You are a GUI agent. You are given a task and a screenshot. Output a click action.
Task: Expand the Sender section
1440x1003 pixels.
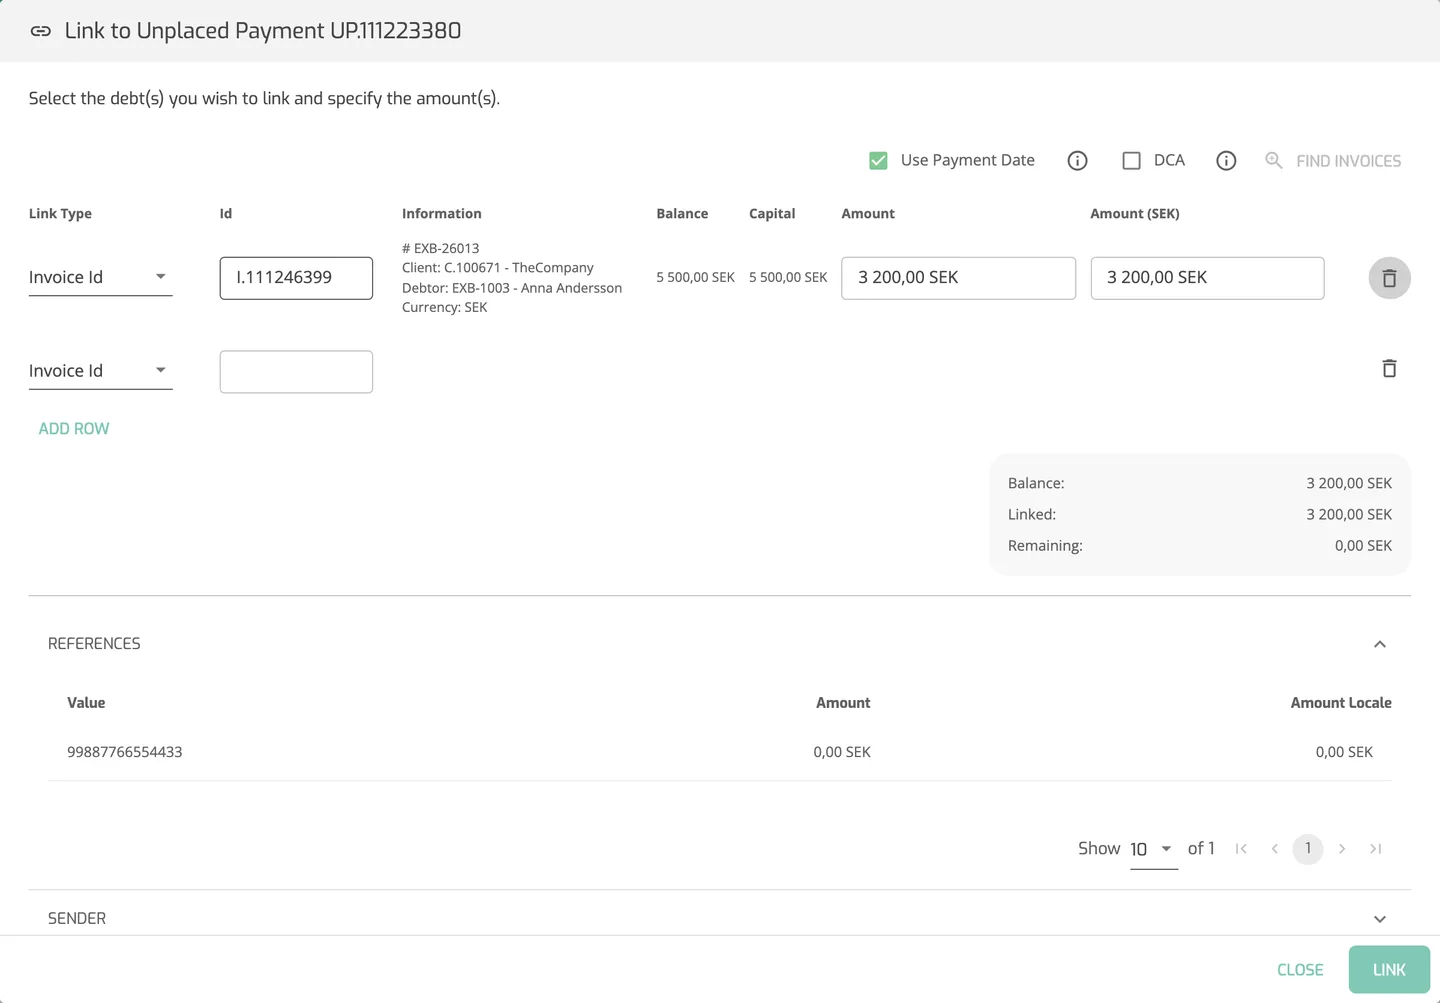1380,919
